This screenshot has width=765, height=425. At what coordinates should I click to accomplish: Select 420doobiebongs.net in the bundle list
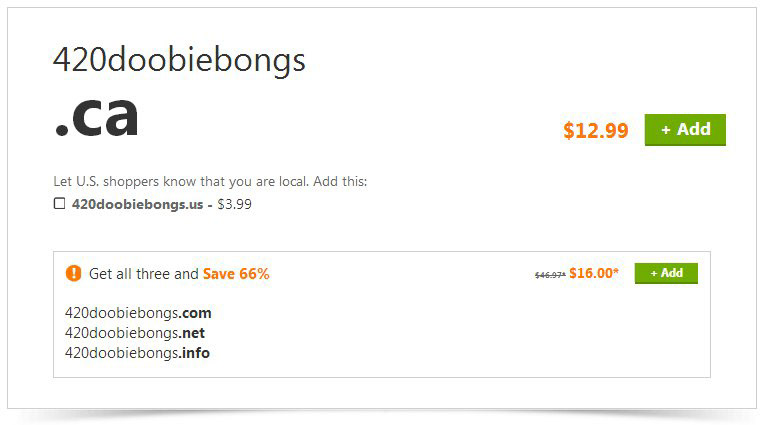coord(135,333)
